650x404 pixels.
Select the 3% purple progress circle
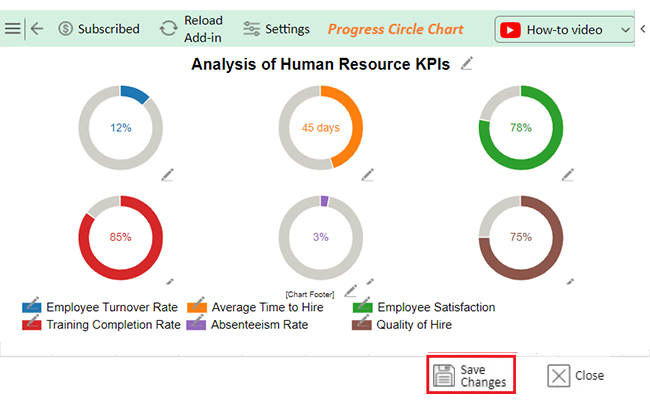pyautogui.click(x=320, y=237)
